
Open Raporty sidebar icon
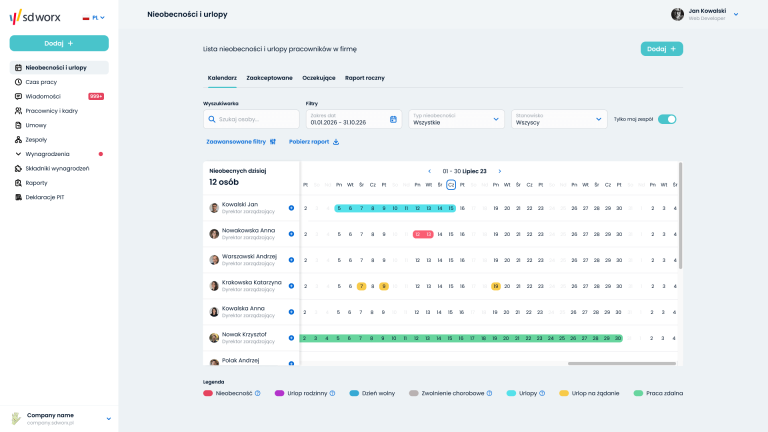click(x=18, y=183)
